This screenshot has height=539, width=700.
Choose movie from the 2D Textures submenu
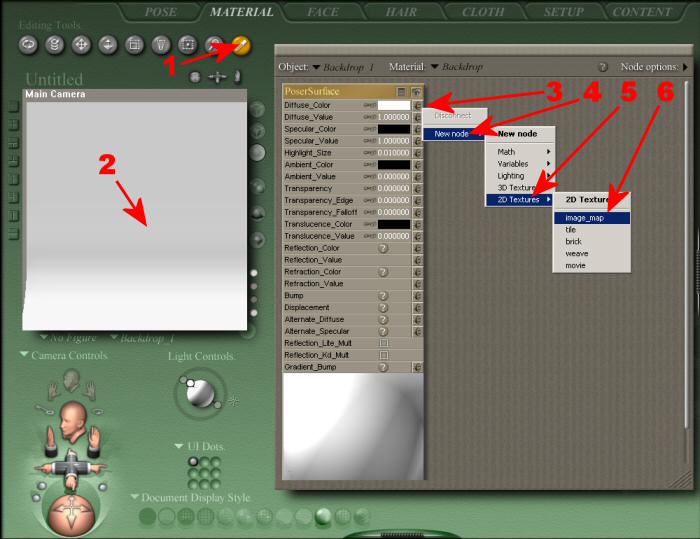coord(592,265)
